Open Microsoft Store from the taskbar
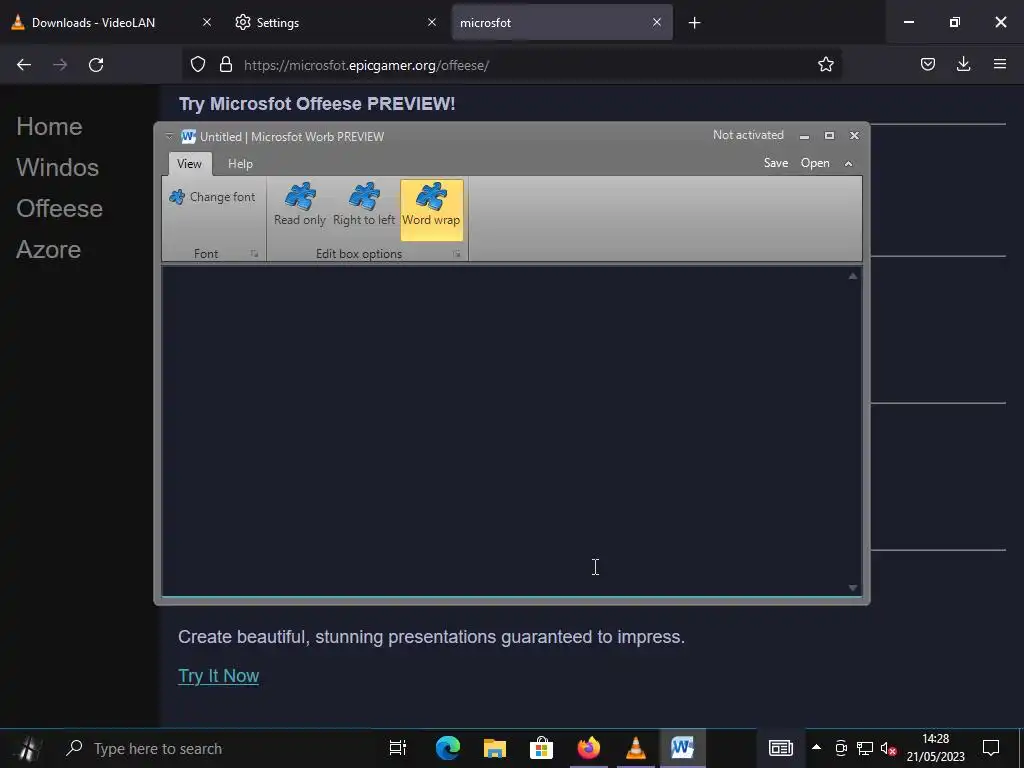1024x768 pixels. tap(541, 748)
